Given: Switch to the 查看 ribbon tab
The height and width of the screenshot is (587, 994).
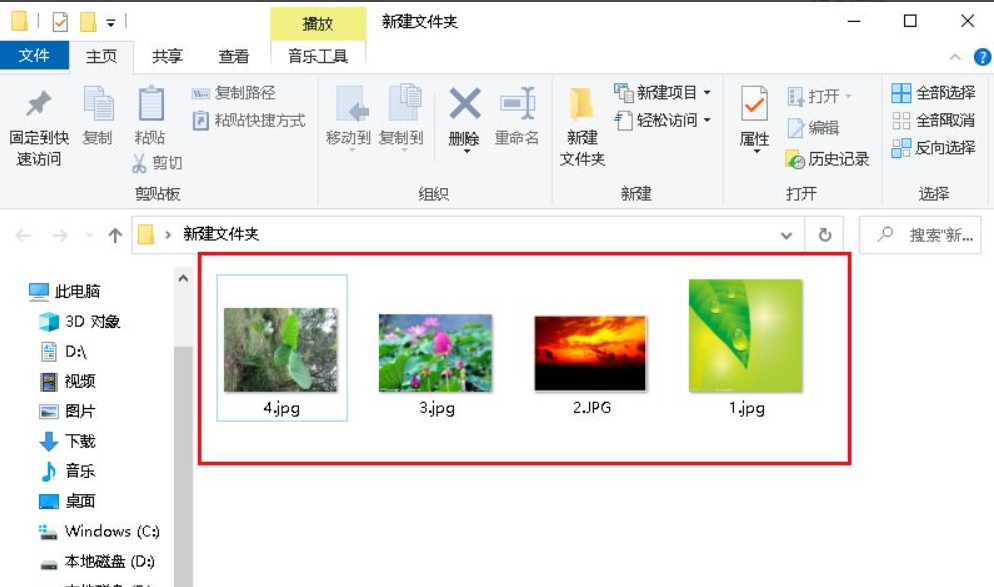Looking at the screenshot, I should 233,56.
